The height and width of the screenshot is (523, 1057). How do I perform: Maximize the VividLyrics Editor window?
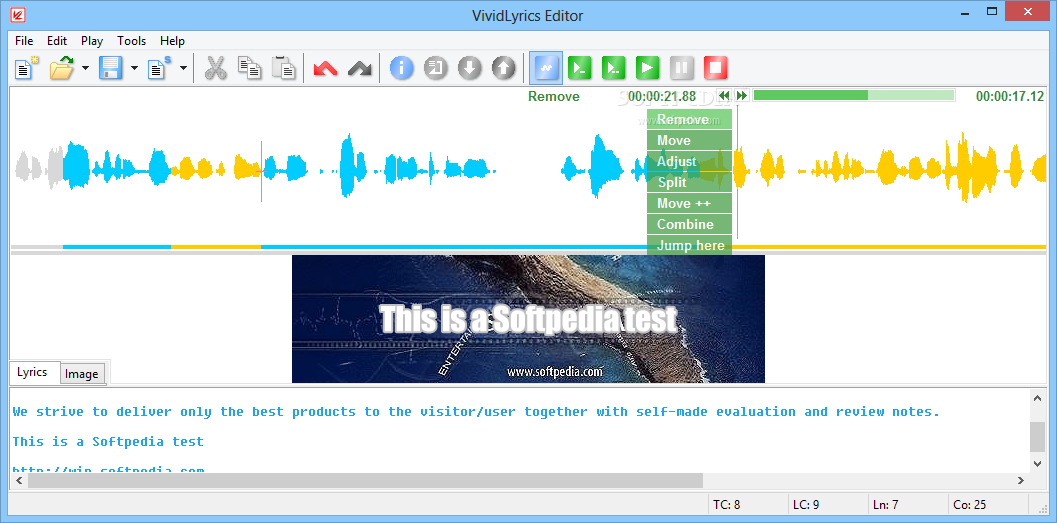point(992,11)
